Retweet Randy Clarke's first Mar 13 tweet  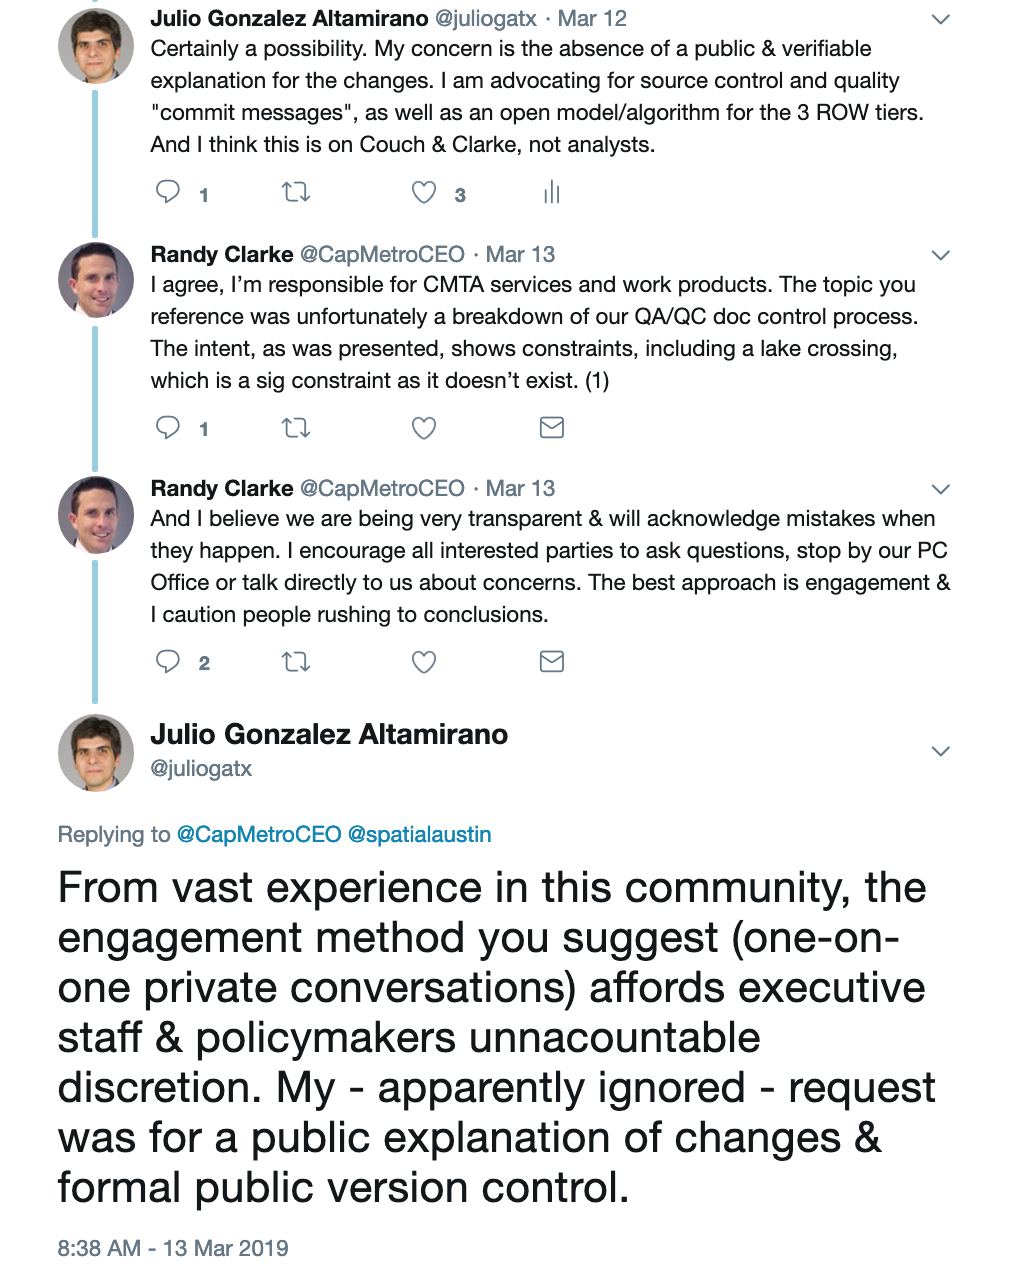(296, 427)
